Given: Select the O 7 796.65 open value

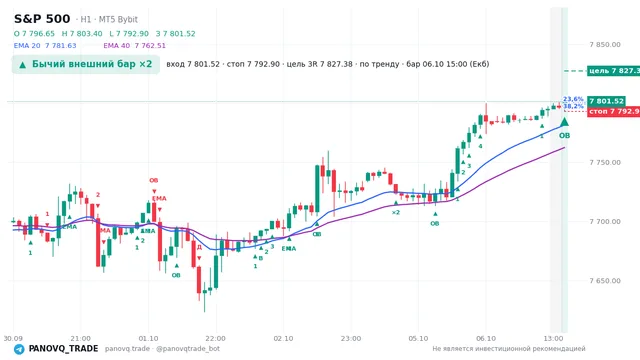Looking at the screenshot, I should 34,33.
